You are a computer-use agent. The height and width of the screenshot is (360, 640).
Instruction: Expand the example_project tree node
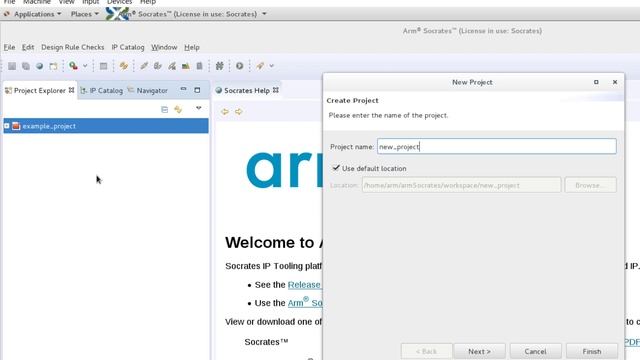pyautogui.click(x=7, y=126)
